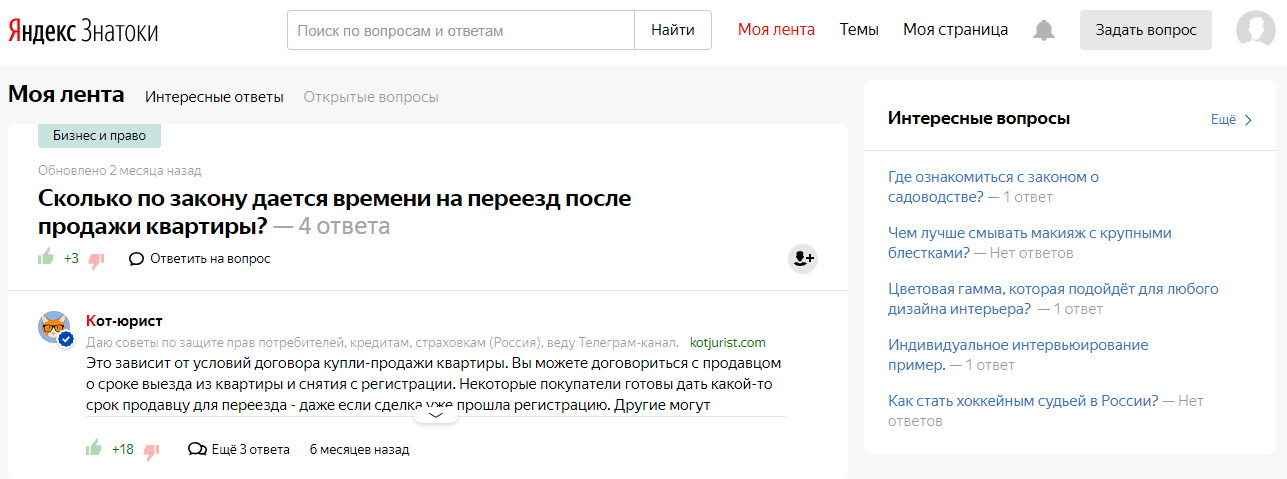The image size is (1287, 479).
Task: Open the user profile avatar
Action: pyautogui.click(x=1255, y=30)
